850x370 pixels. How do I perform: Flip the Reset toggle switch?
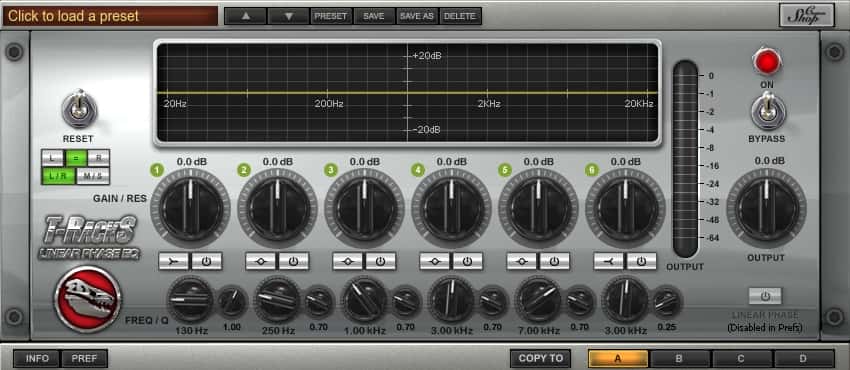tap(80, 109)
